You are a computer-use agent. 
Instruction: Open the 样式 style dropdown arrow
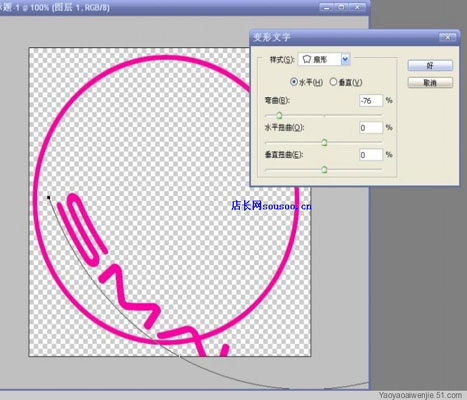point(345,60)
